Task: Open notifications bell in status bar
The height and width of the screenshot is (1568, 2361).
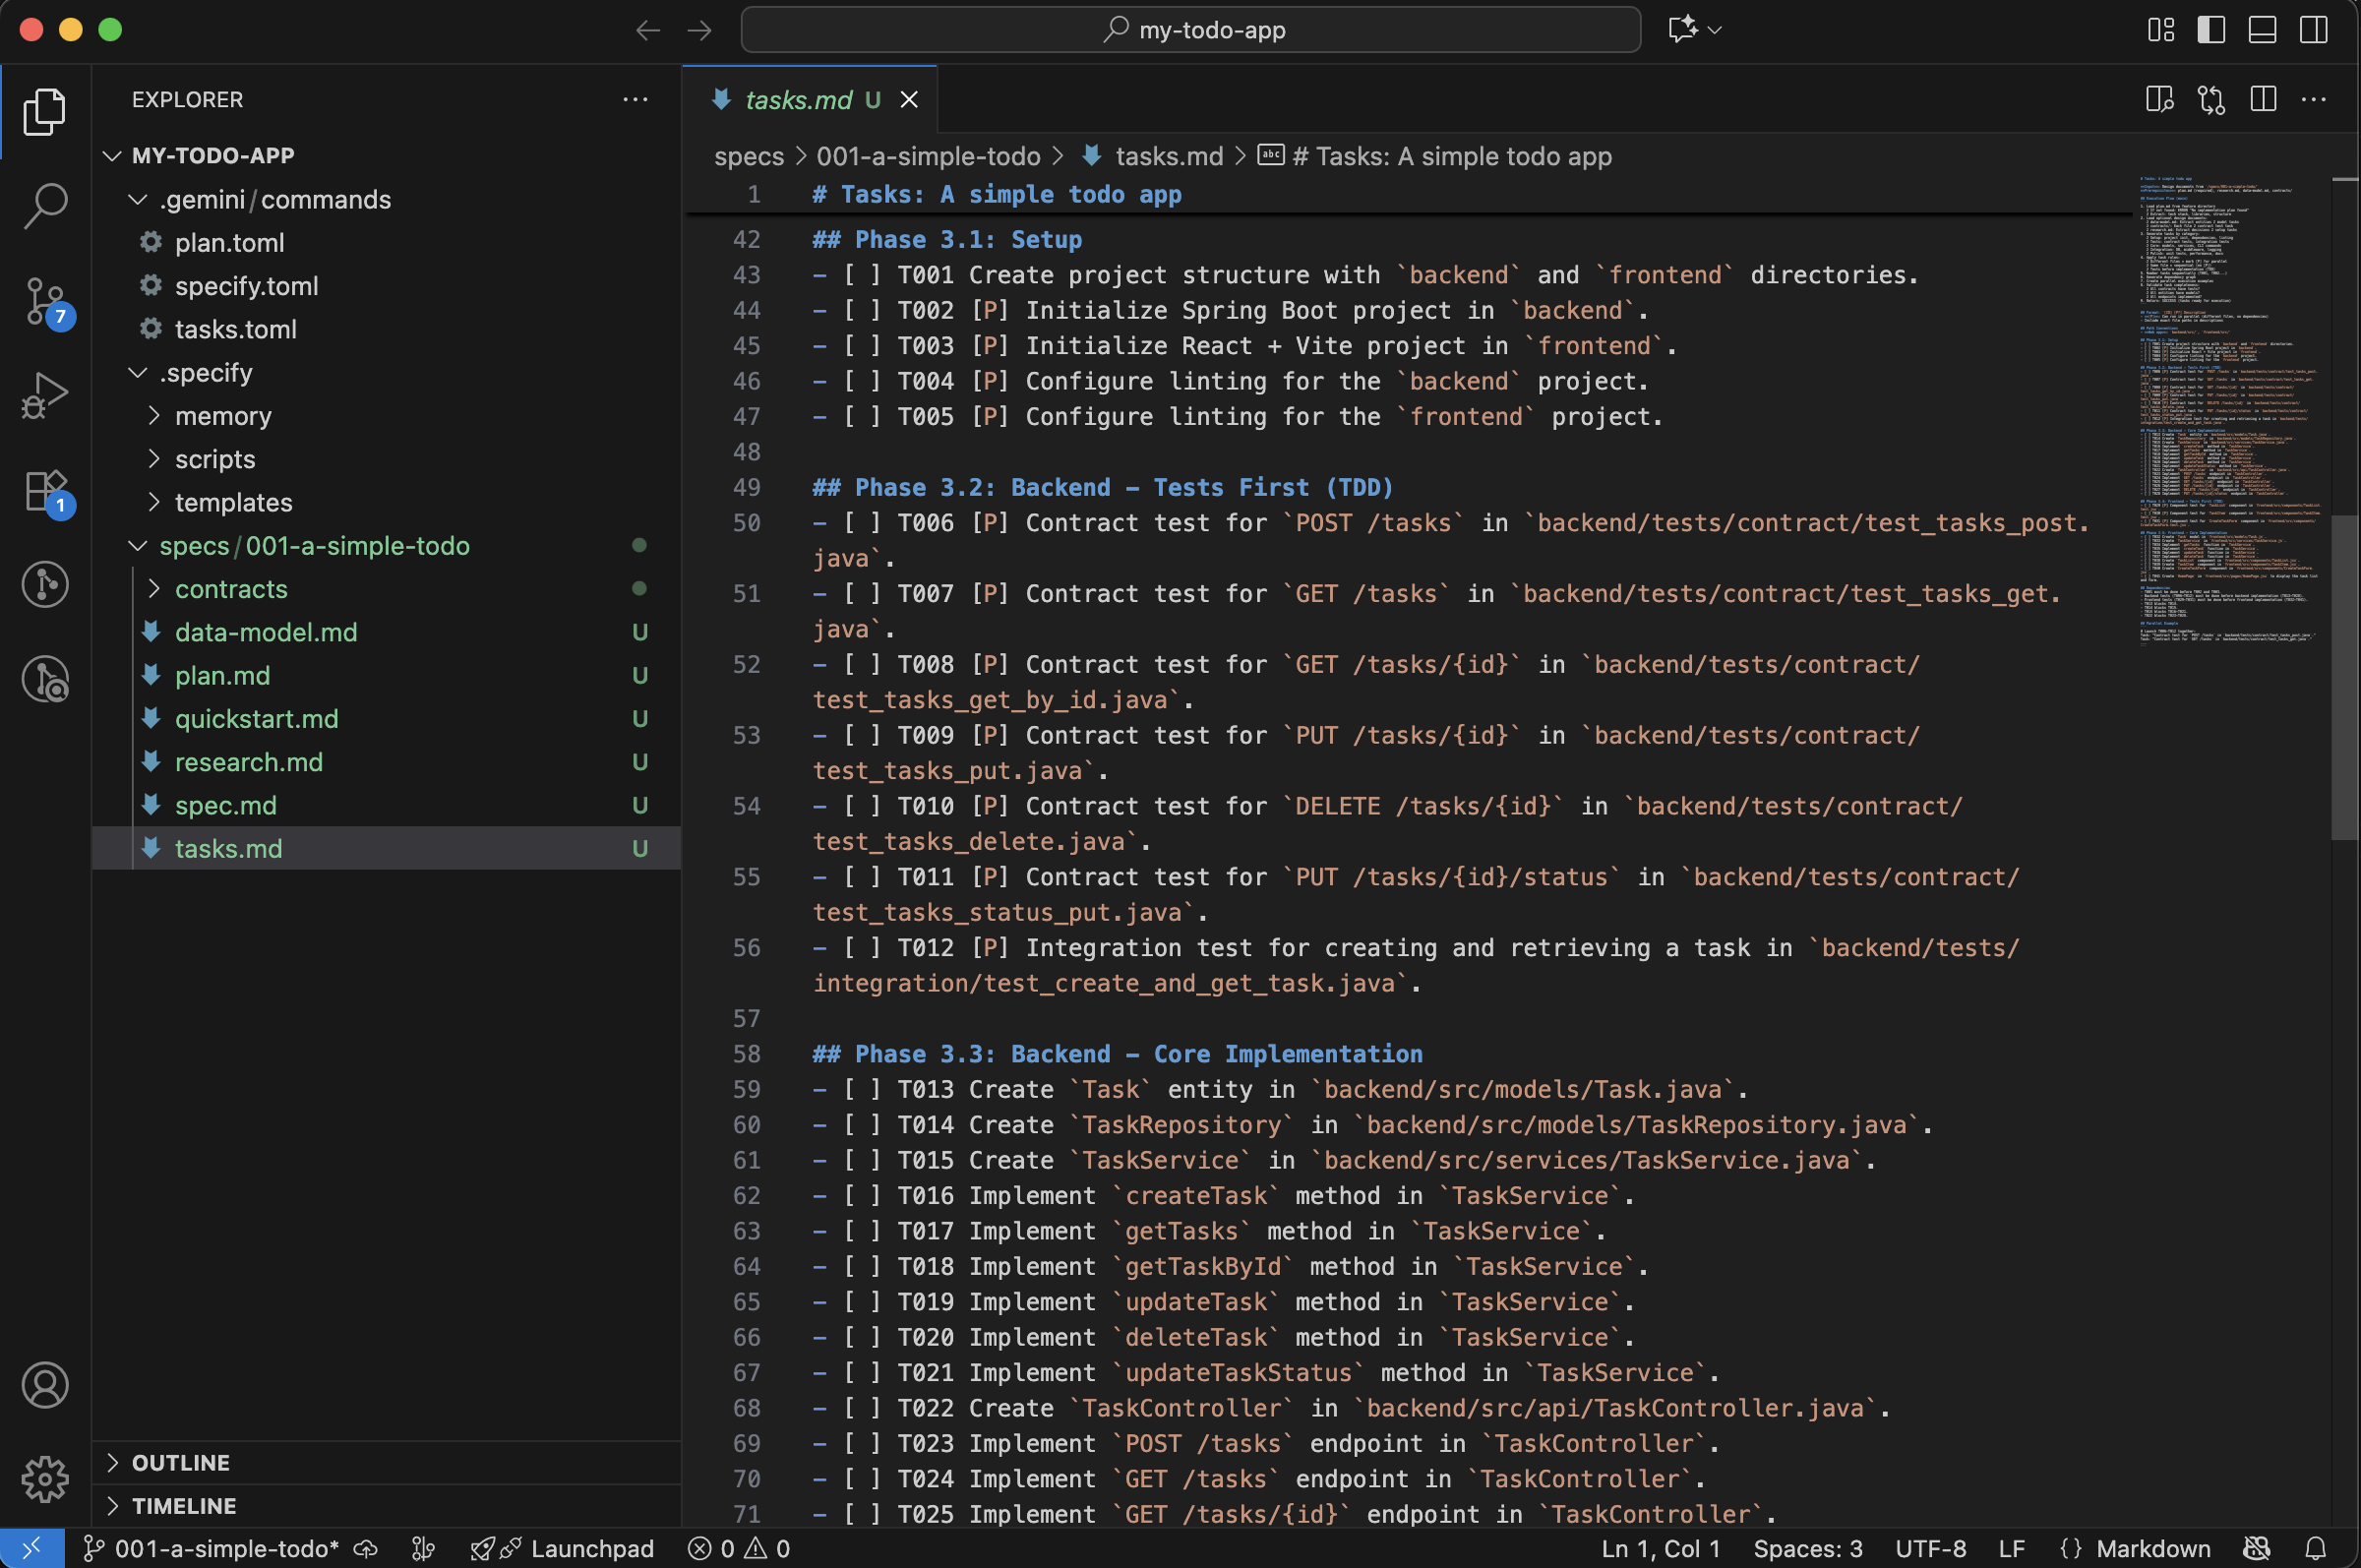Action: pos(2315,1548)
